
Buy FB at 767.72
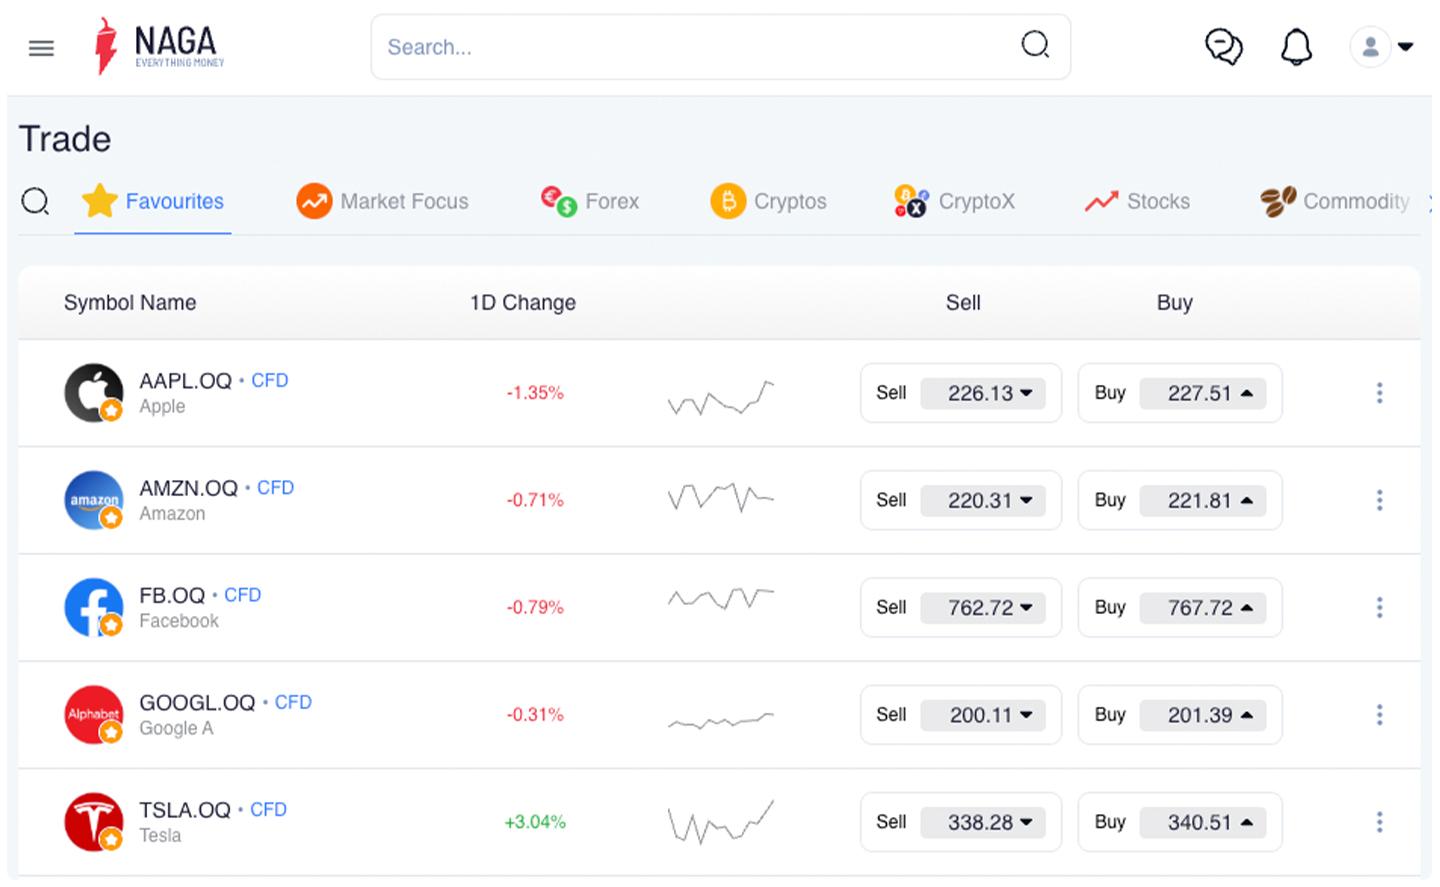(1179, 607)
